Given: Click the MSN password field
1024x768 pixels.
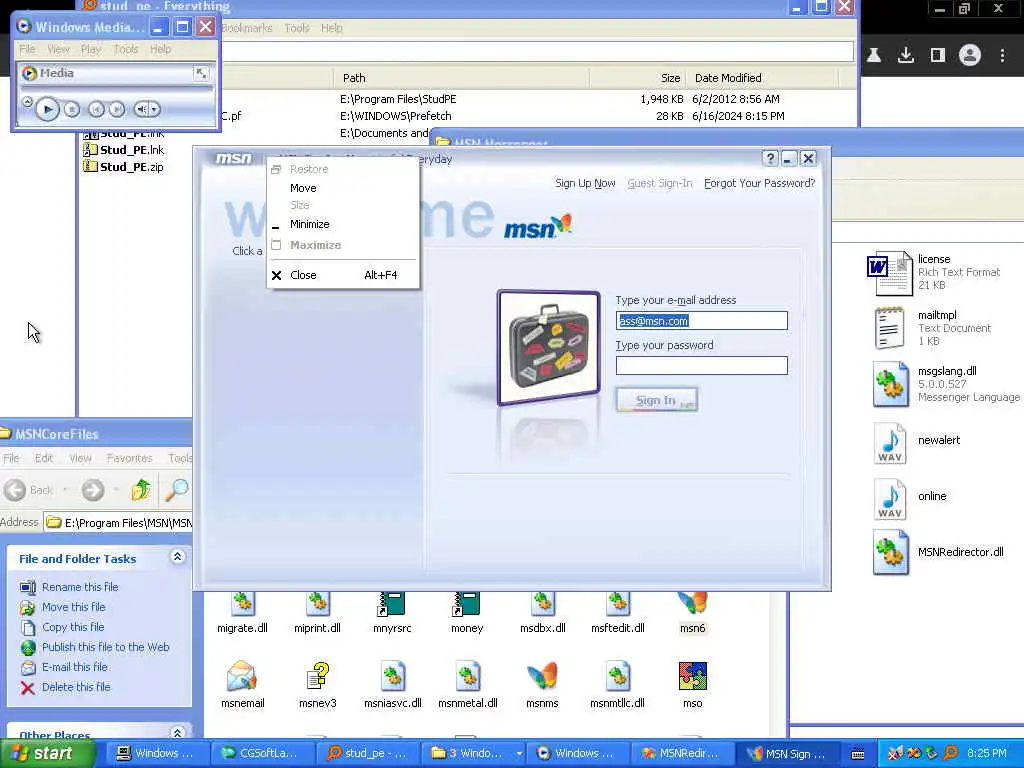Looking at the screenshot, I should pyautogui.click(x=701, y=366).
